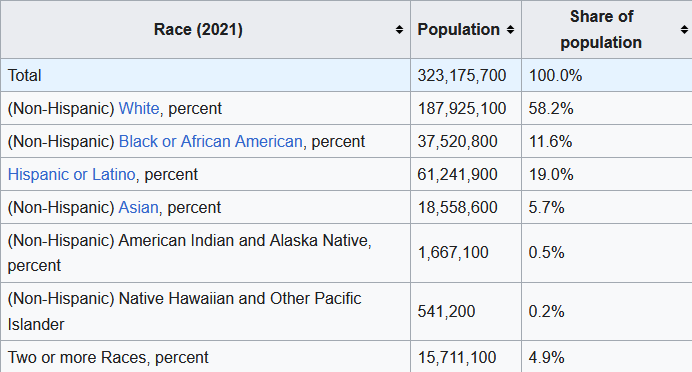692x372 pixels.
Task: Select Two or more Races row label
Action: point(108,357)
